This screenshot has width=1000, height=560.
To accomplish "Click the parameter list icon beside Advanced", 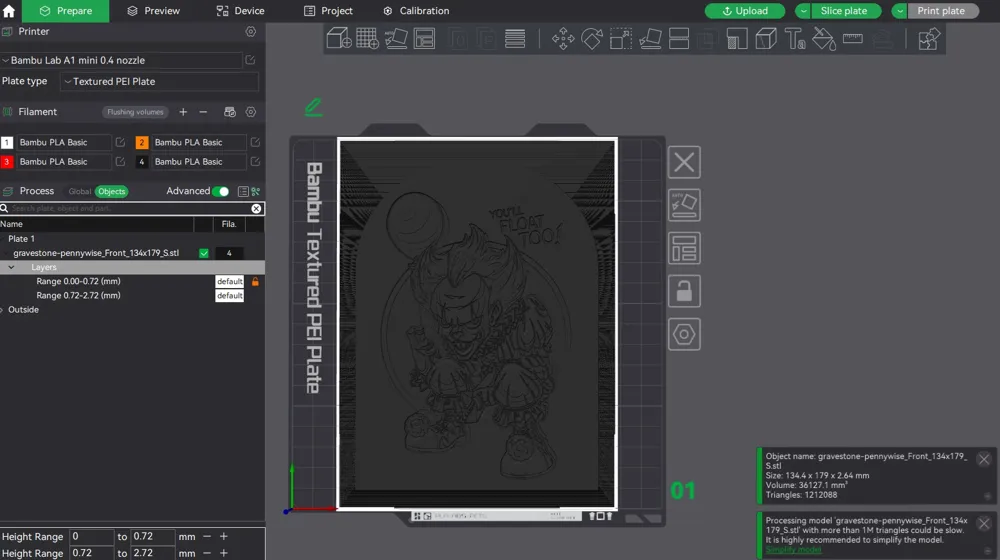I will tap(243, 191).
